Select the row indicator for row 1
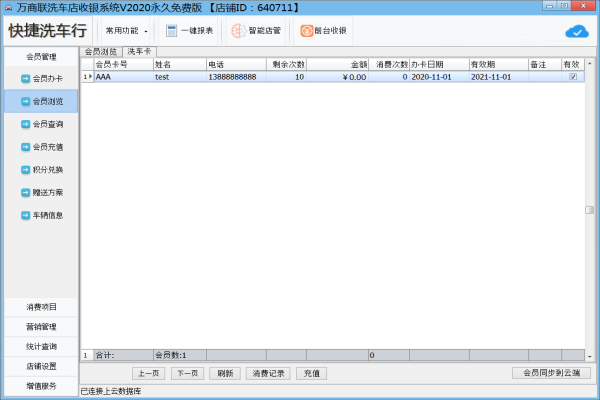Screen dimensions: 600x400 point(88,77)
